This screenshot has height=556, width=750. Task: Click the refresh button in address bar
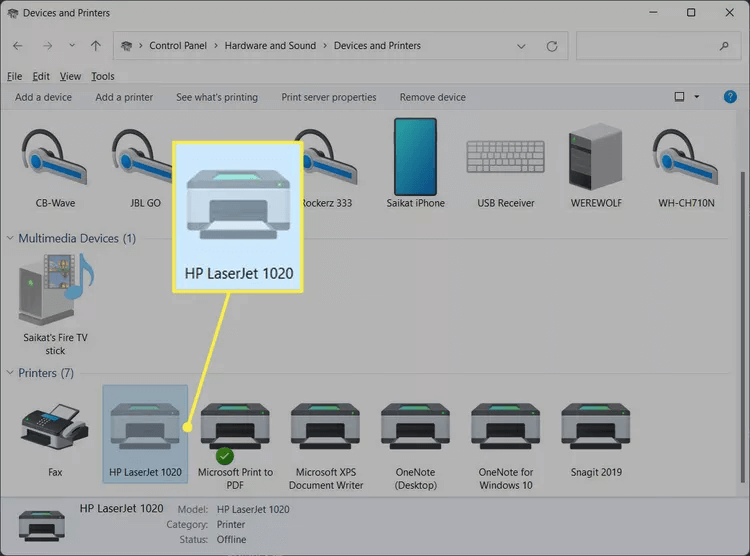pyautogui.click(x=552, y=46)
